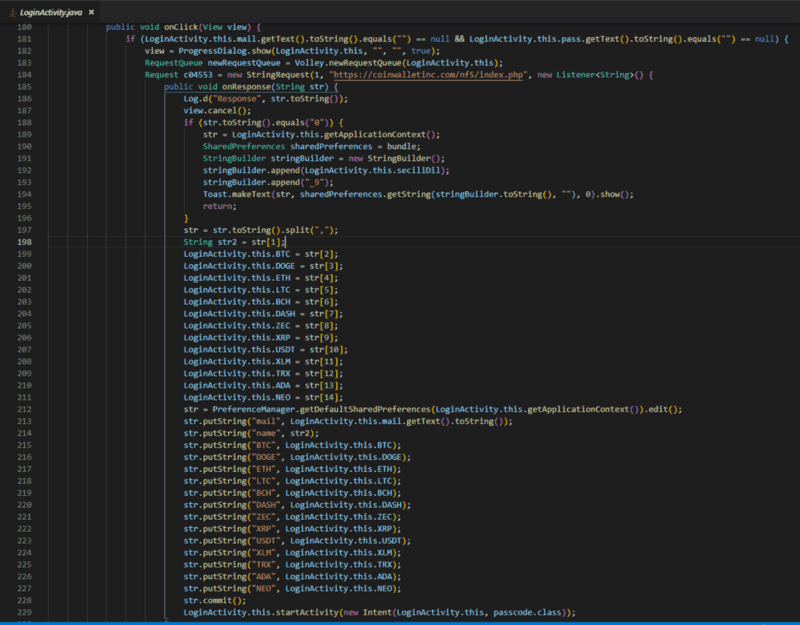Click str.putString("DASH") line
The image size is (800, 625).
click(x=297, y=506)
